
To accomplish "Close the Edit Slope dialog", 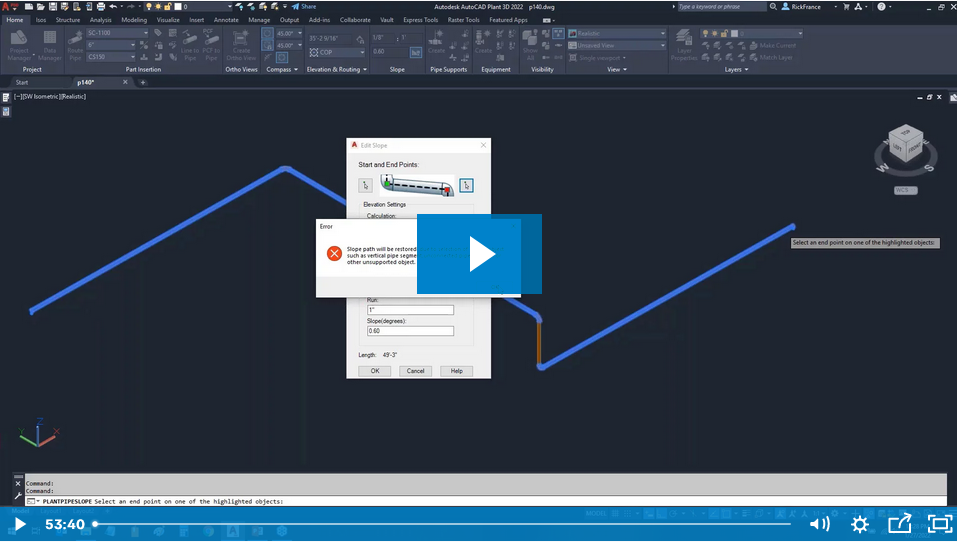I will (x=483, y=145).
